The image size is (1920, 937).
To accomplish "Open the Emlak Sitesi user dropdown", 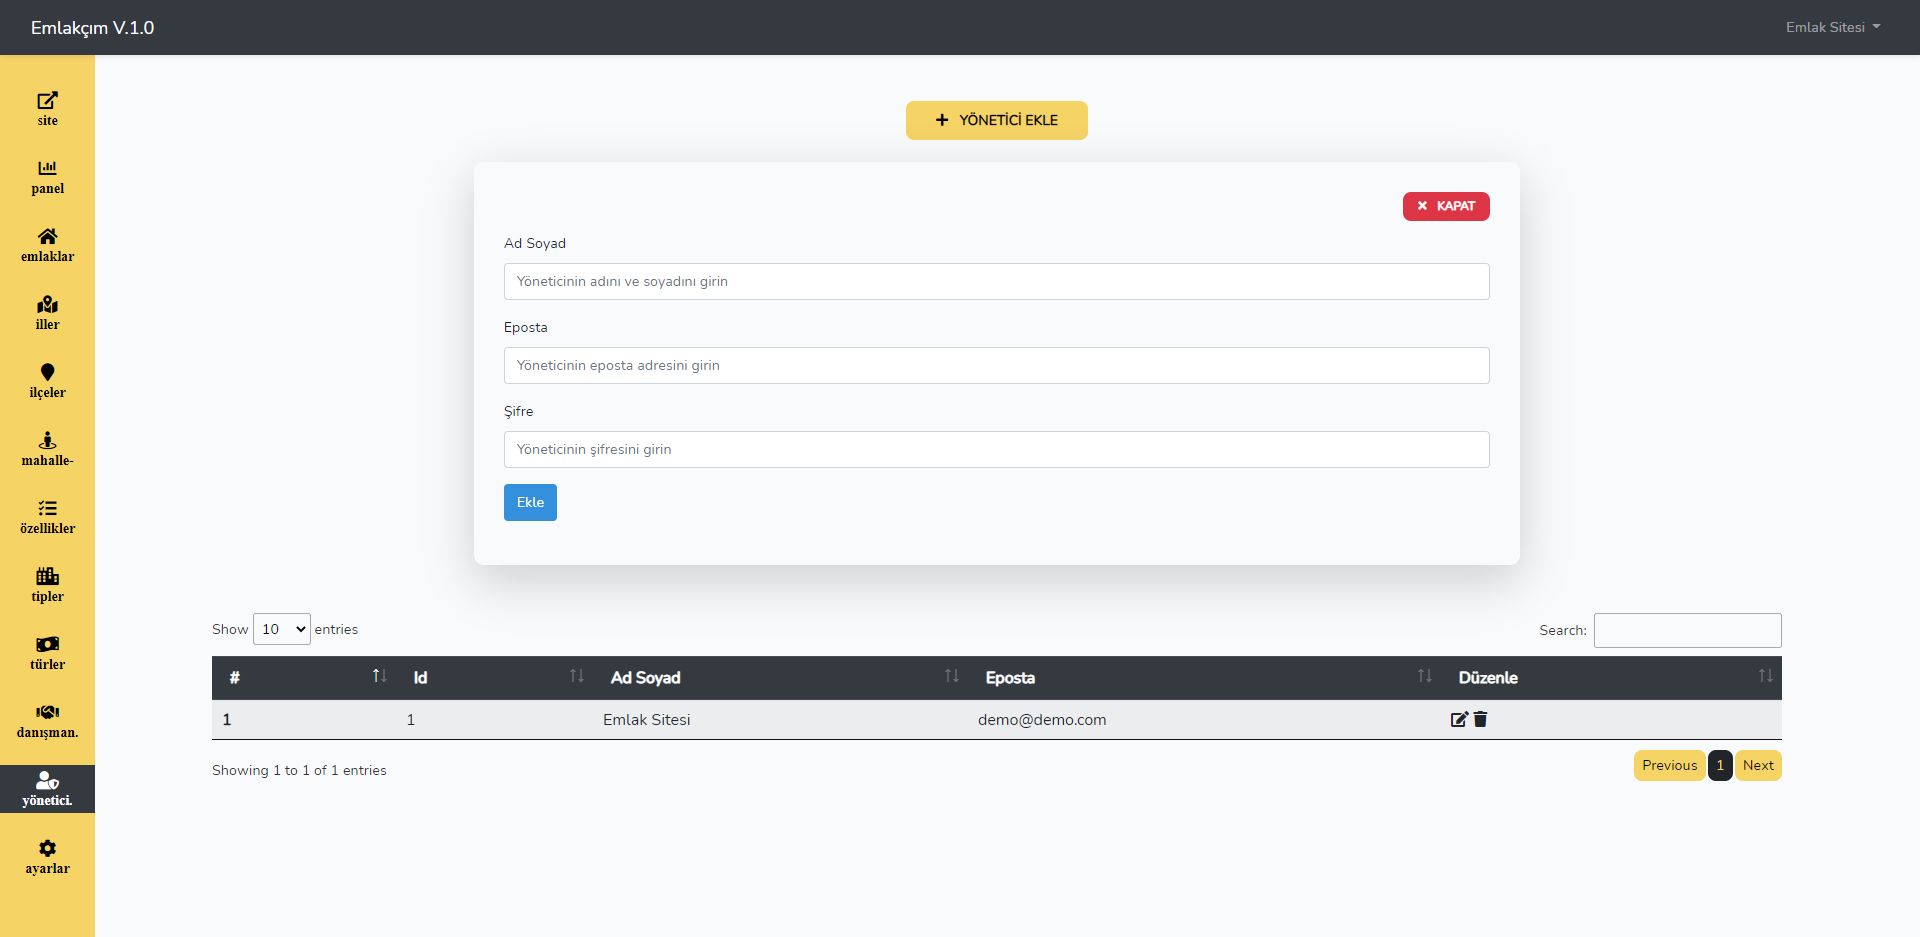I will click(x=1833, y=27).
